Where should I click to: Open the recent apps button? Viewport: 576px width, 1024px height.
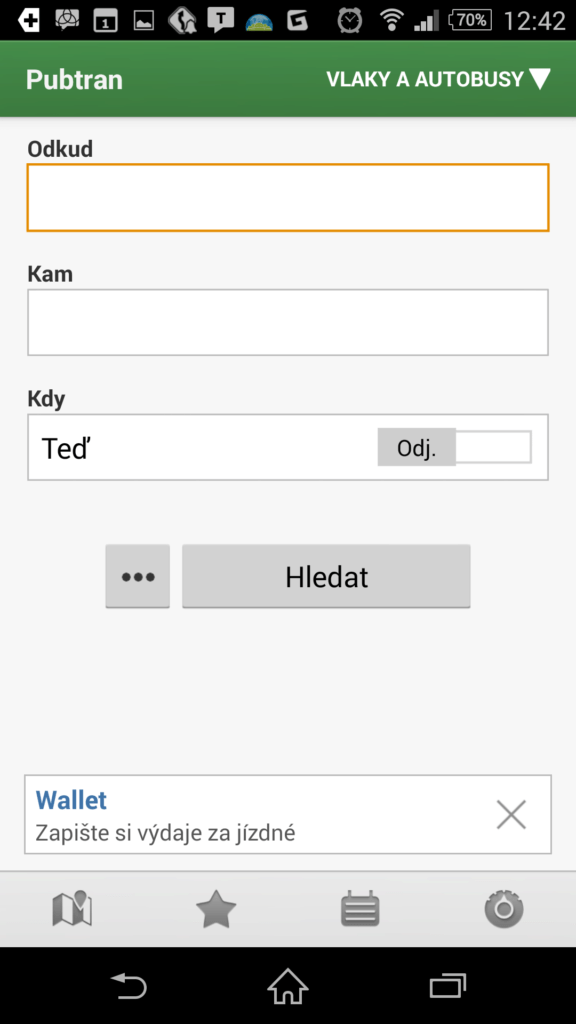[448, 985]
